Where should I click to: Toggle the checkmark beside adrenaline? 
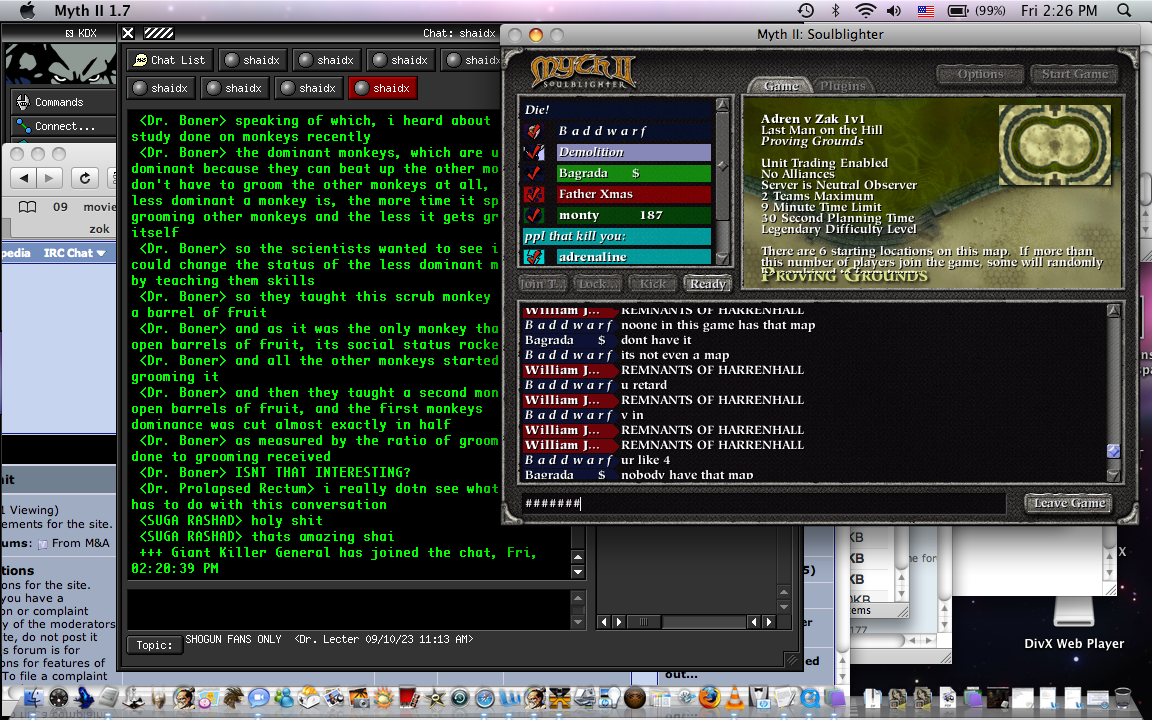tap(534, 257)
